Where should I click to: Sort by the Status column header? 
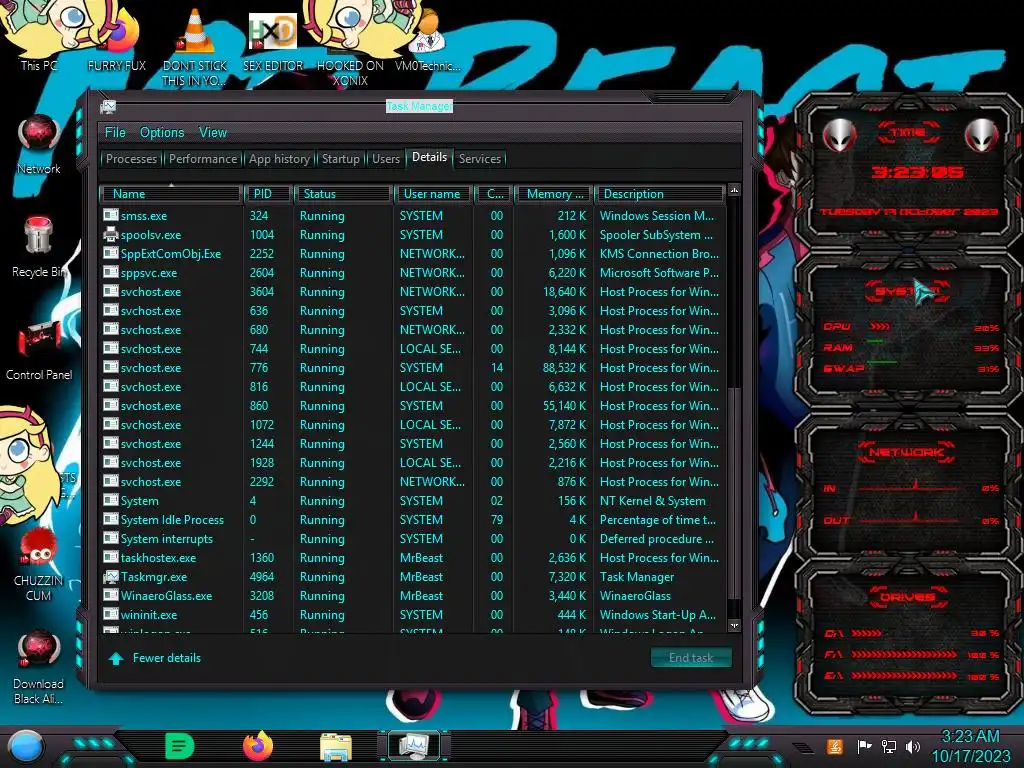coord(344,194)
